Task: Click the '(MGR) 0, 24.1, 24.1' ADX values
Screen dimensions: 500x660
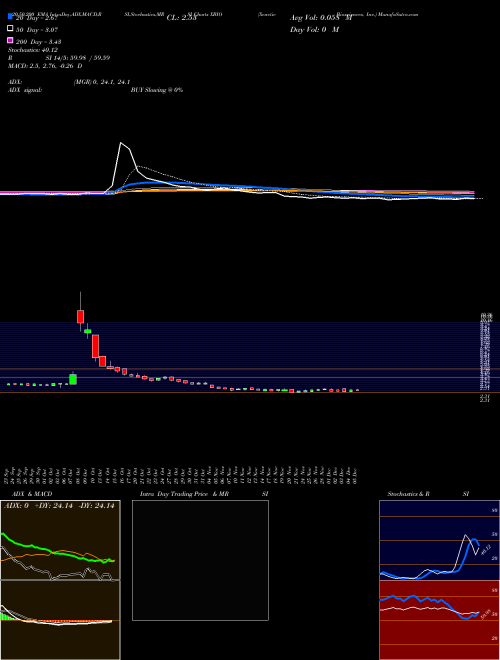Action: (101, 82)
